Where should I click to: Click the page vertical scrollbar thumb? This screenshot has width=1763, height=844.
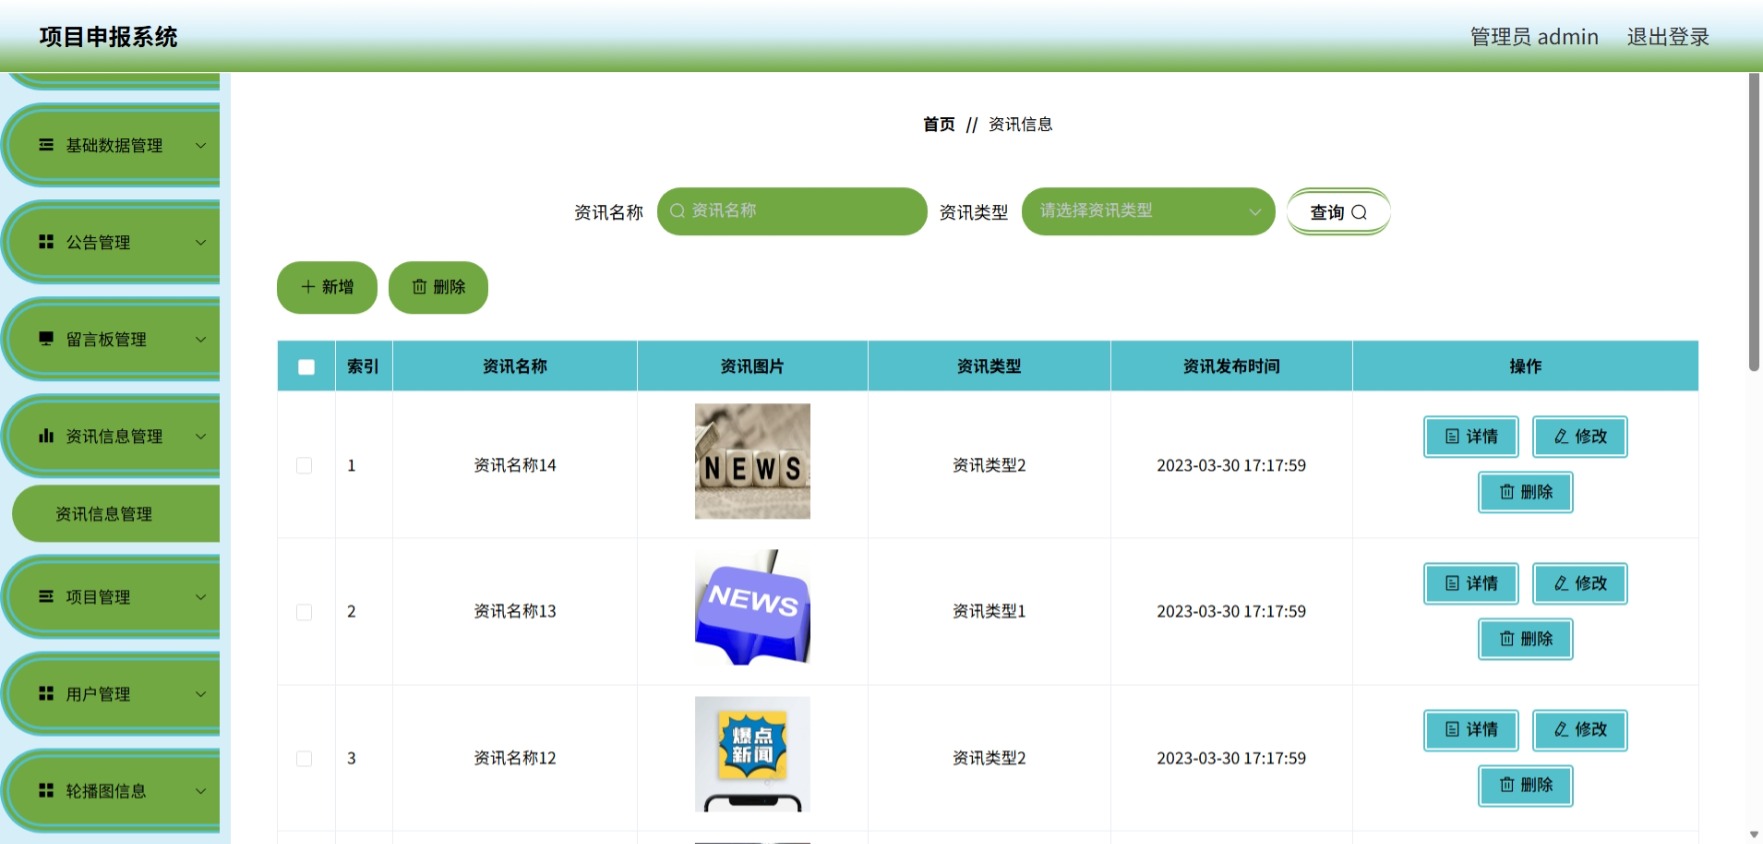1754,221
